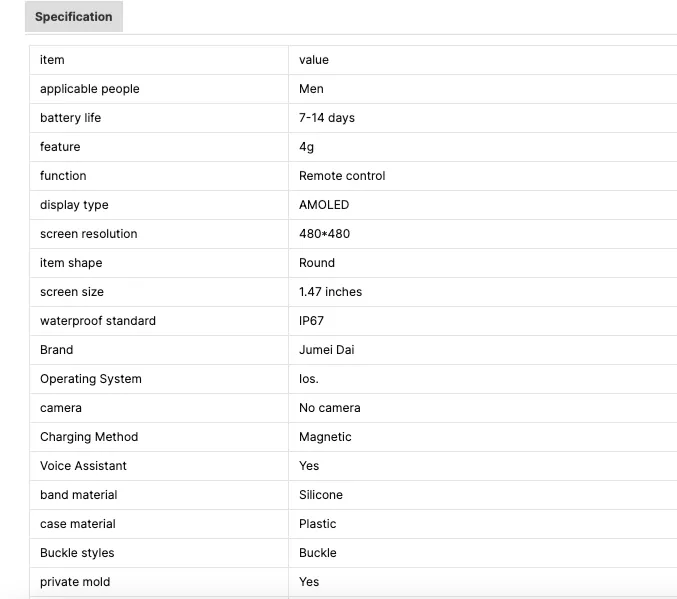Image resolution: width=677 pixels, height=599 pixels.
Task: Click the 'Operating System' row label
Action: click(91, 379)
